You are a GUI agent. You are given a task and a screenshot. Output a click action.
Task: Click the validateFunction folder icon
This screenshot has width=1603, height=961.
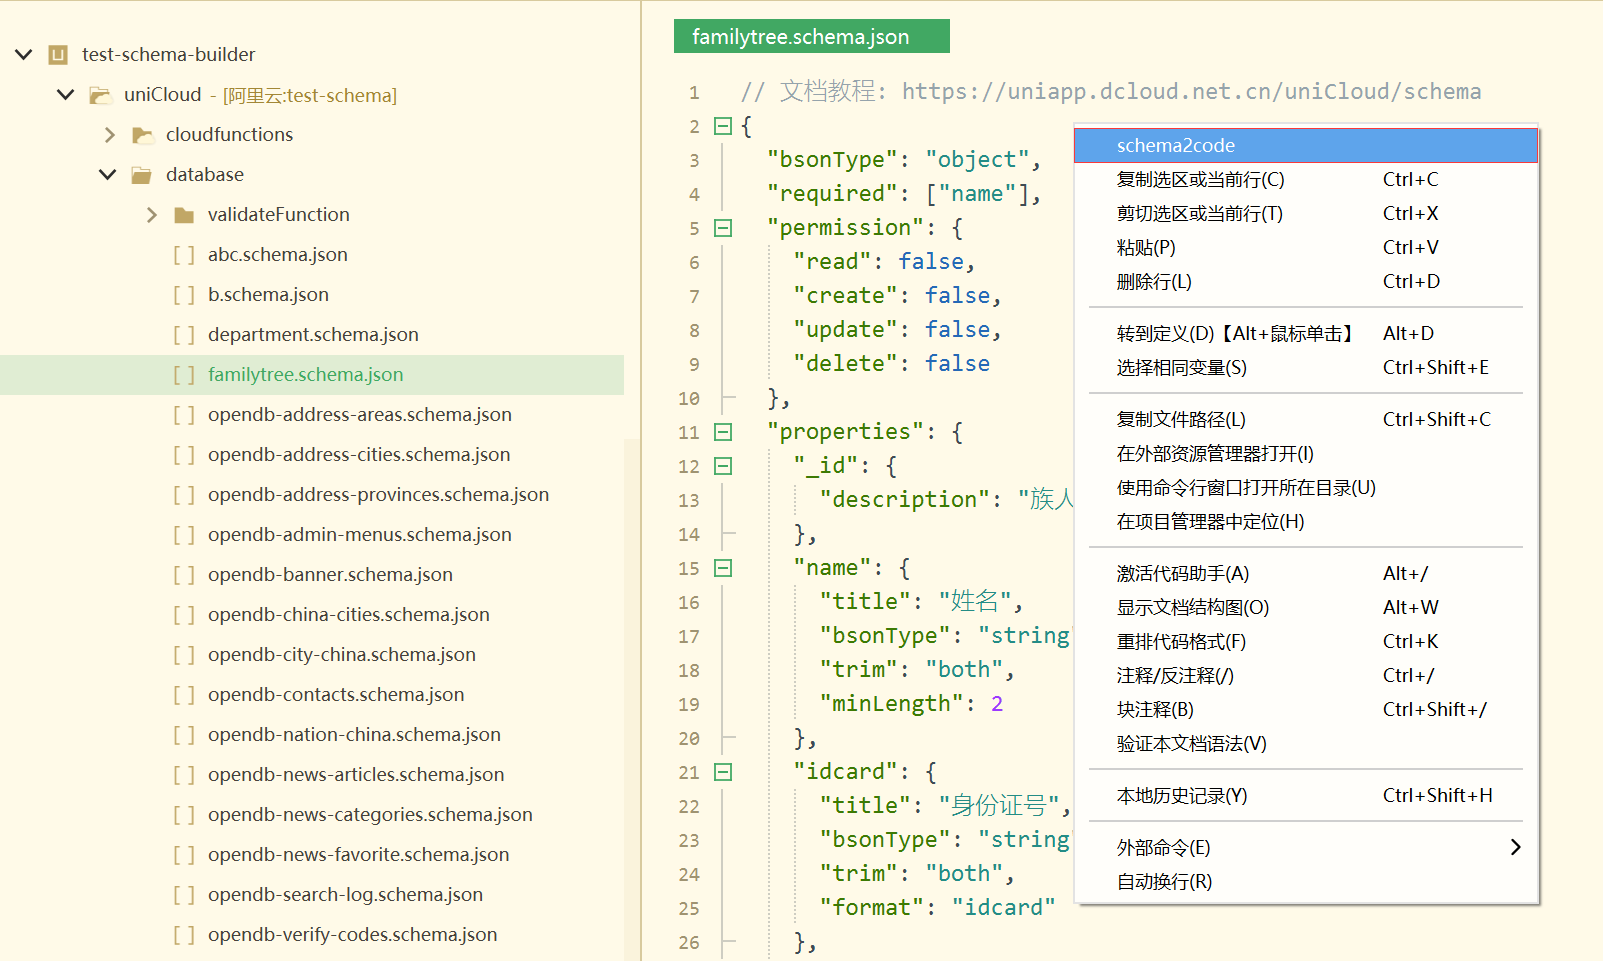(184, 215)
